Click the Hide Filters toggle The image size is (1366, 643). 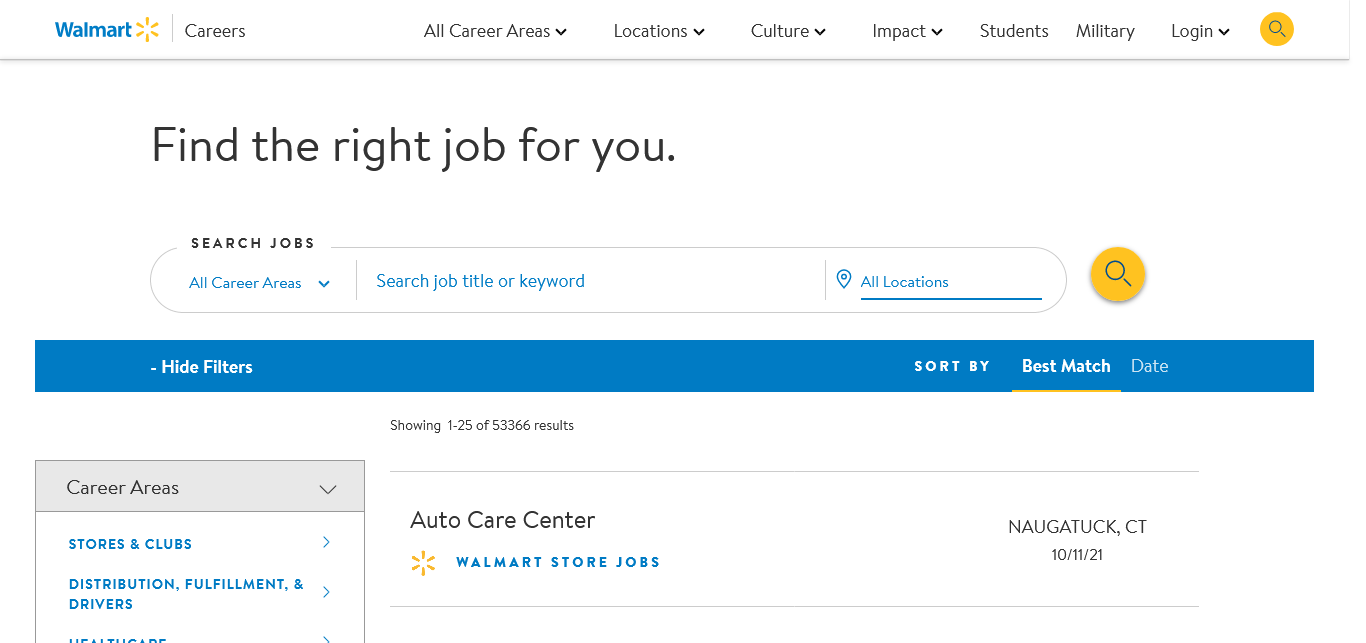tap(201, 367)
